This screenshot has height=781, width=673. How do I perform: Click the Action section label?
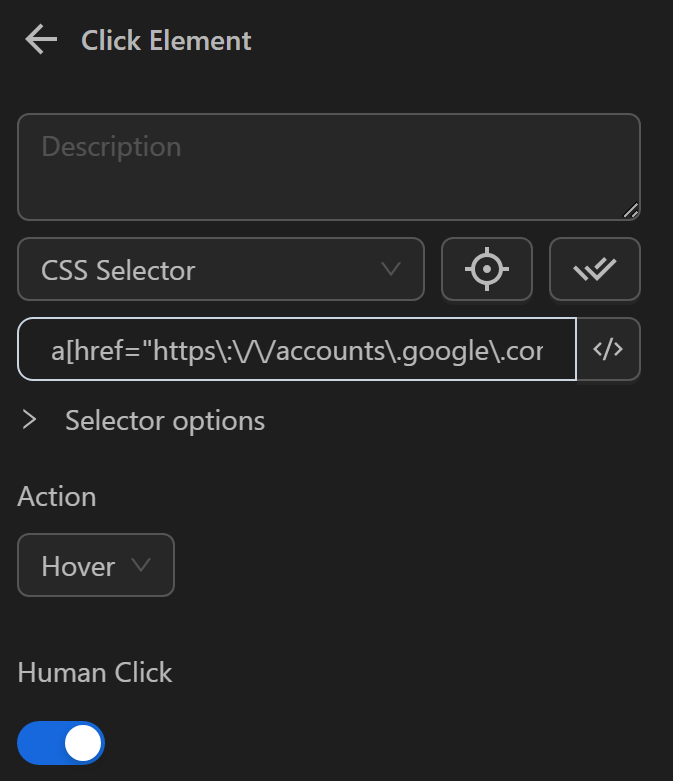[x=57, y=496]
